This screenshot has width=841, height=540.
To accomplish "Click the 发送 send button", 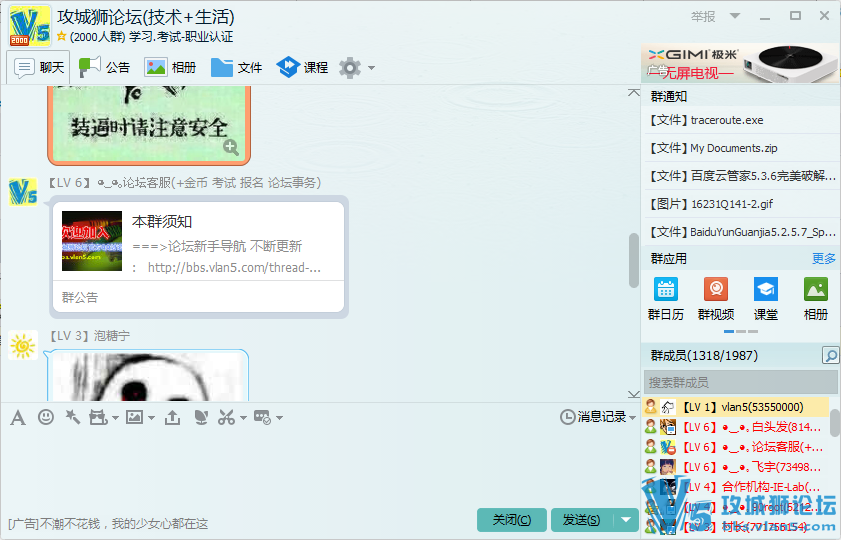I will coord(581,520).
